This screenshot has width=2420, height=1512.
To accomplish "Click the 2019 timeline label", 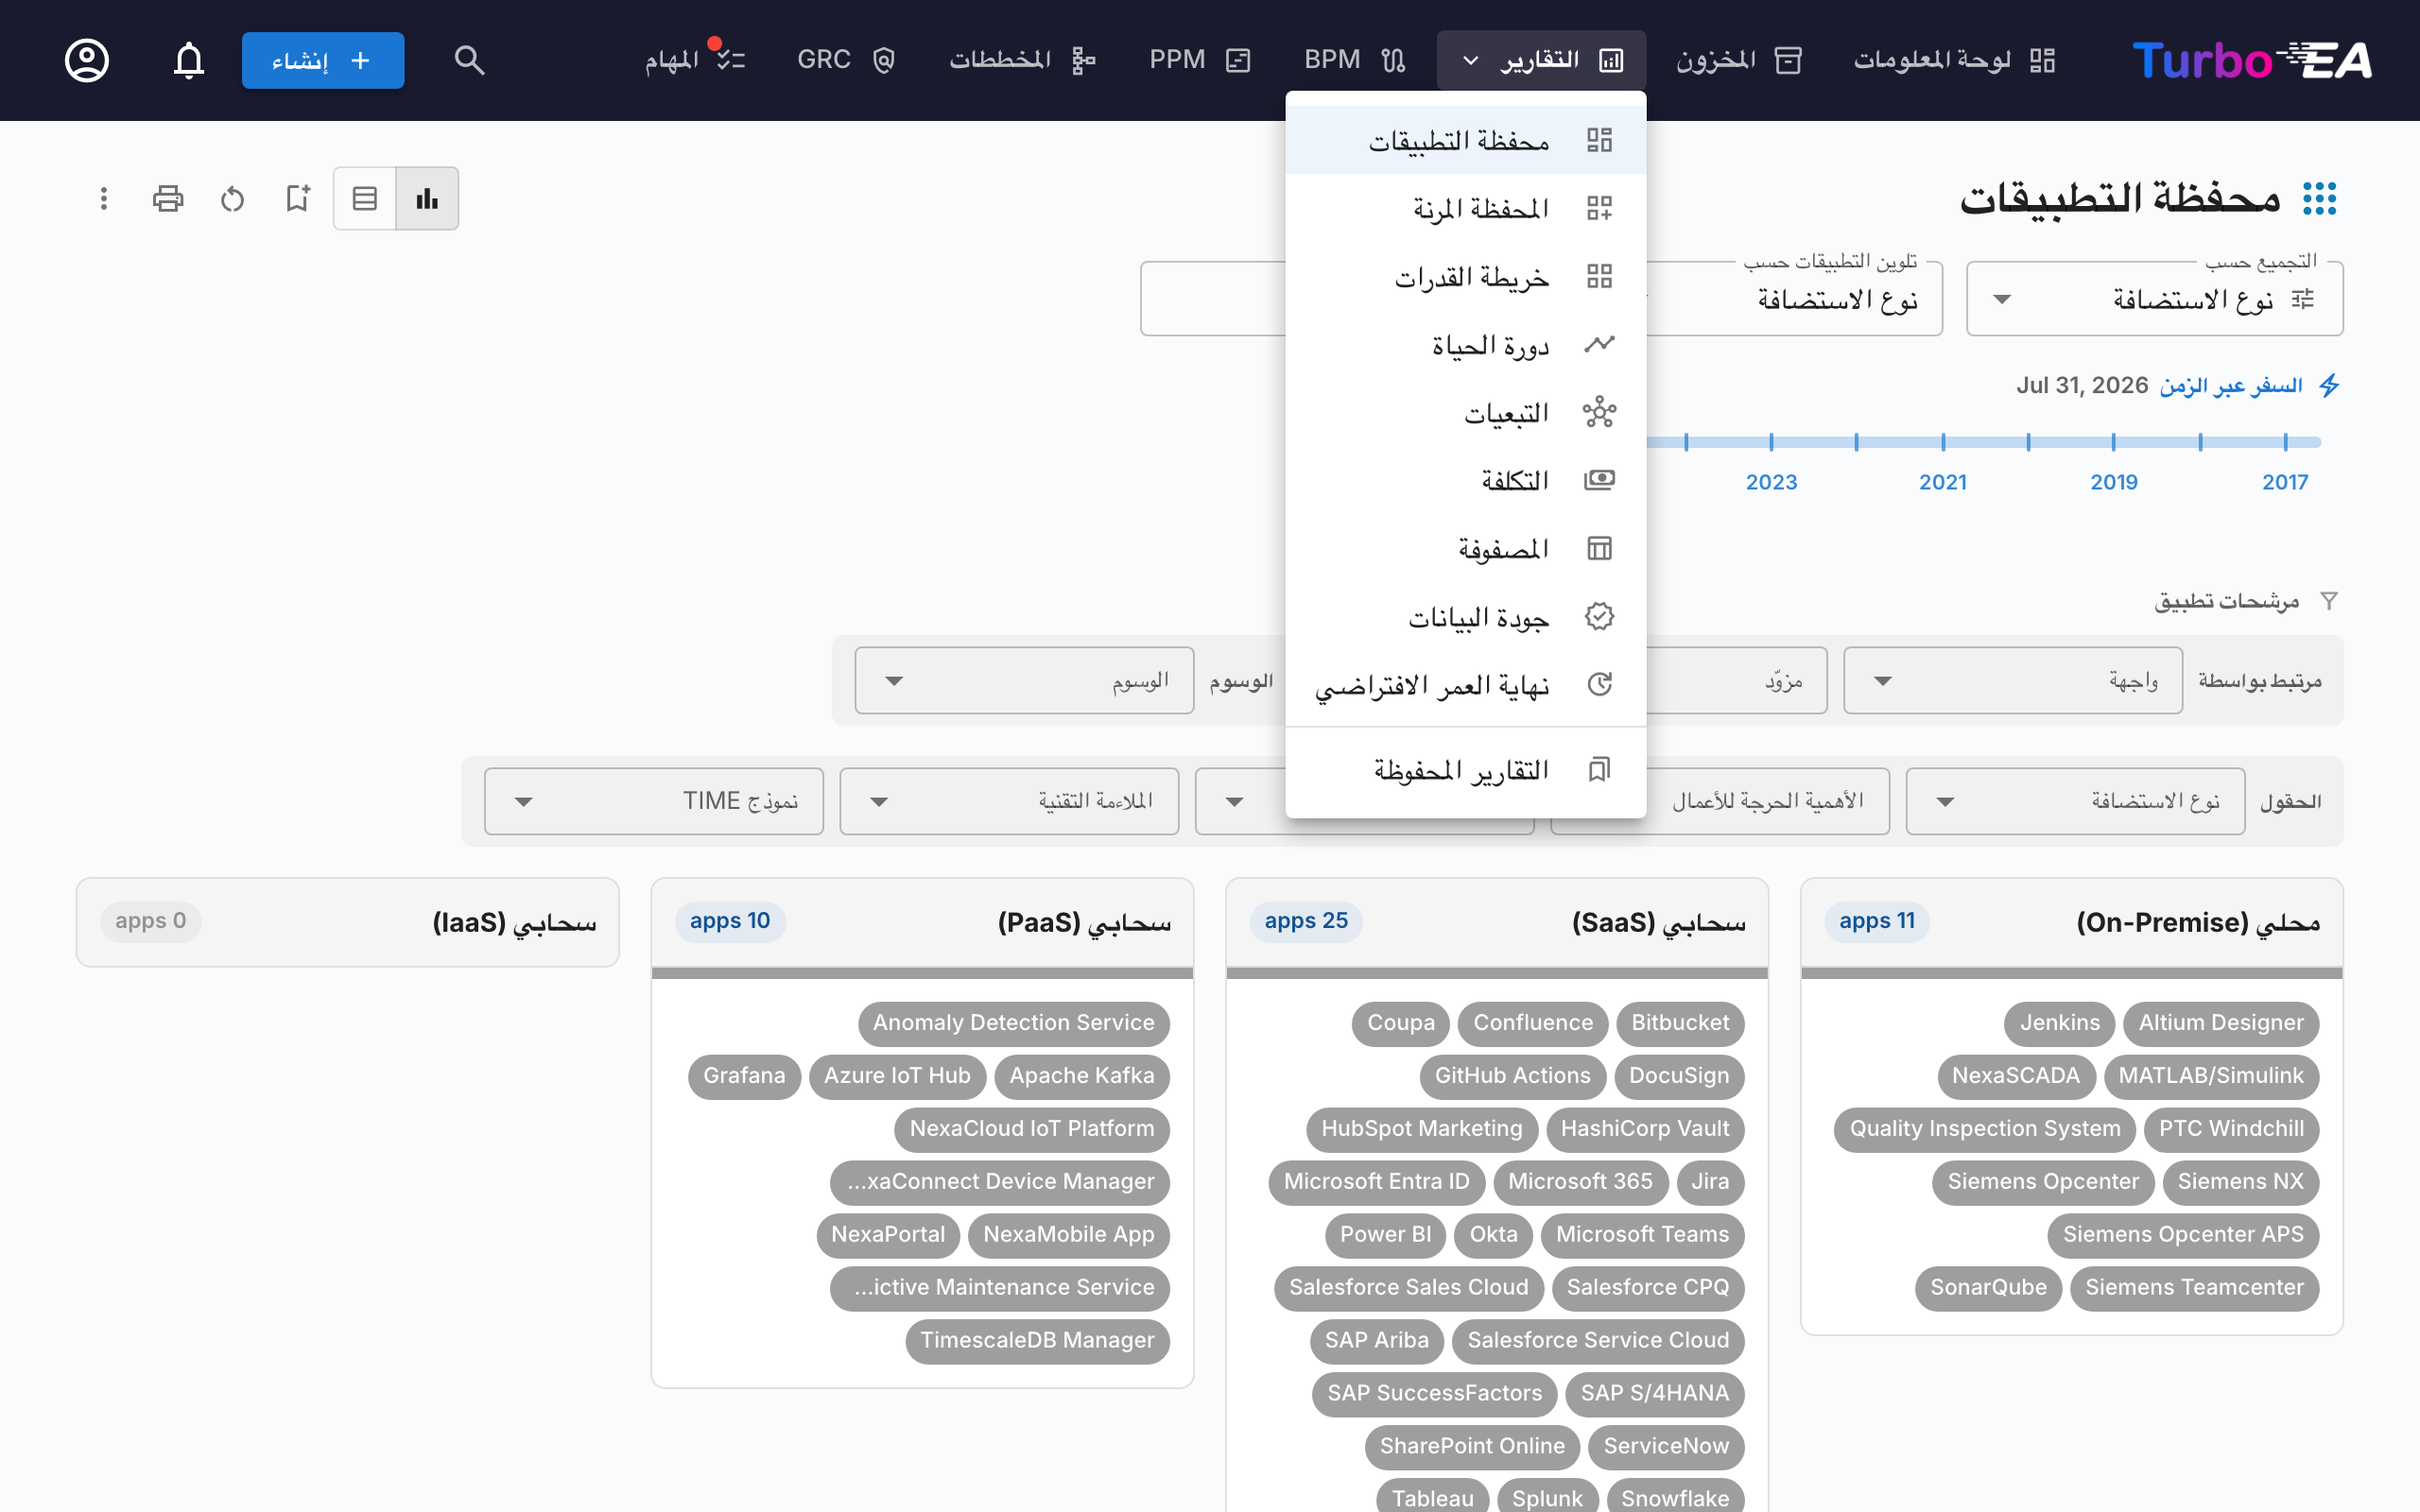I will (2114, 482).
